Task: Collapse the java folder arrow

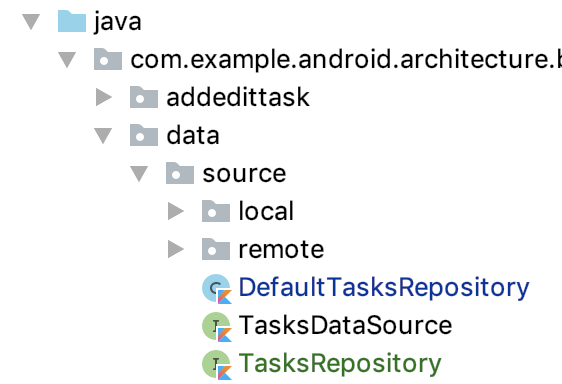Action: point(31,22)
